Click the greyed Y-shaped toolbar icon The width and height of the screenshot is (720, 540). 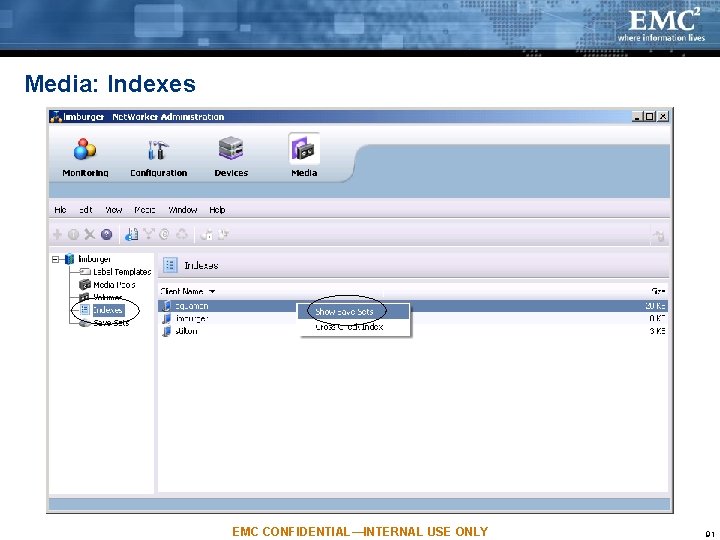[149, 235]
